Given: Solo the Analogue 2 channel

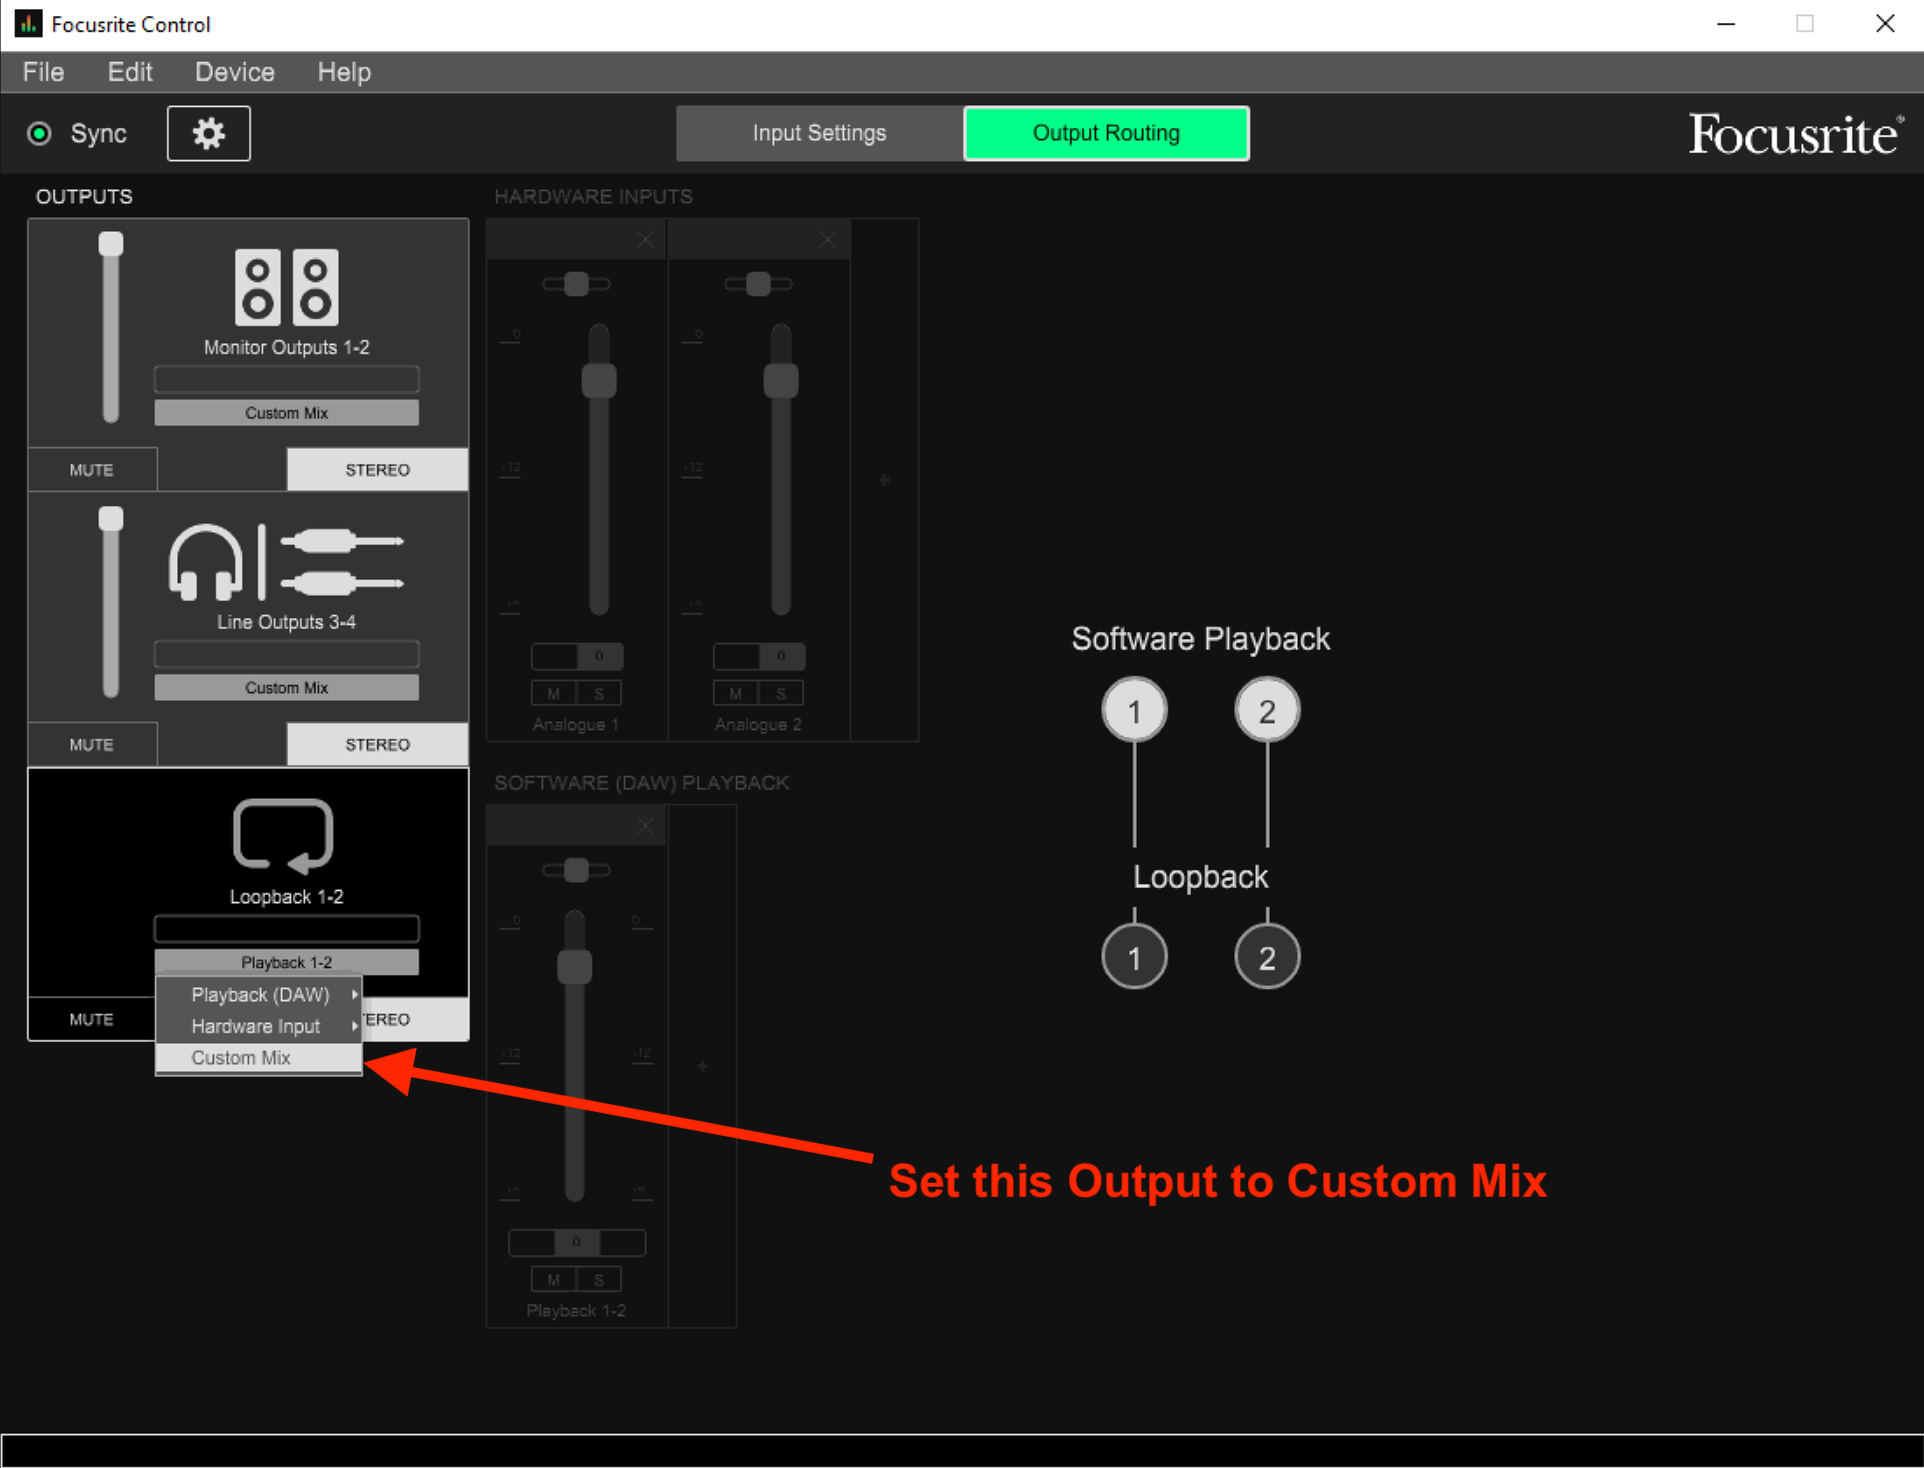Looking at the screenshot, I should pos(781,692).
